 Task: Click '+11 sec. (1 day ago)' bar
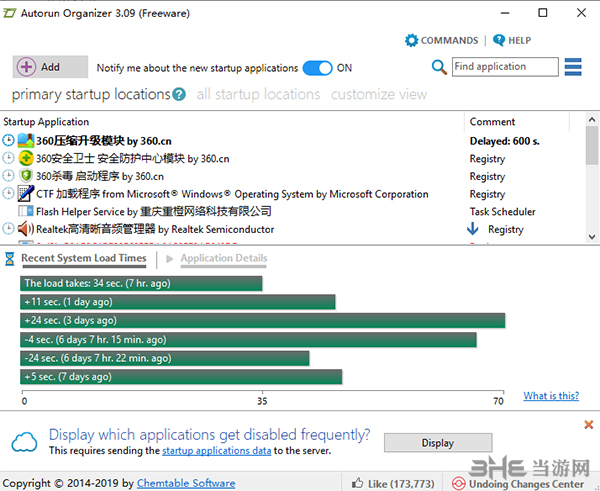[x=178, y=302]
